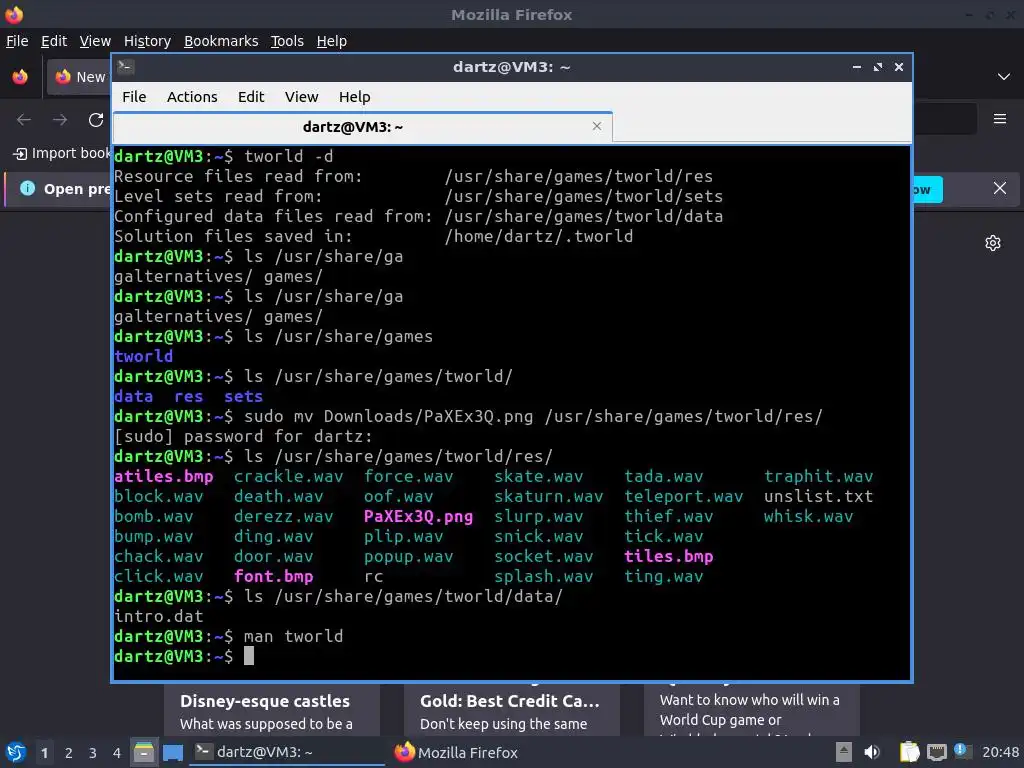
Task: Open terminal Help menu
Action: [355, 97]
